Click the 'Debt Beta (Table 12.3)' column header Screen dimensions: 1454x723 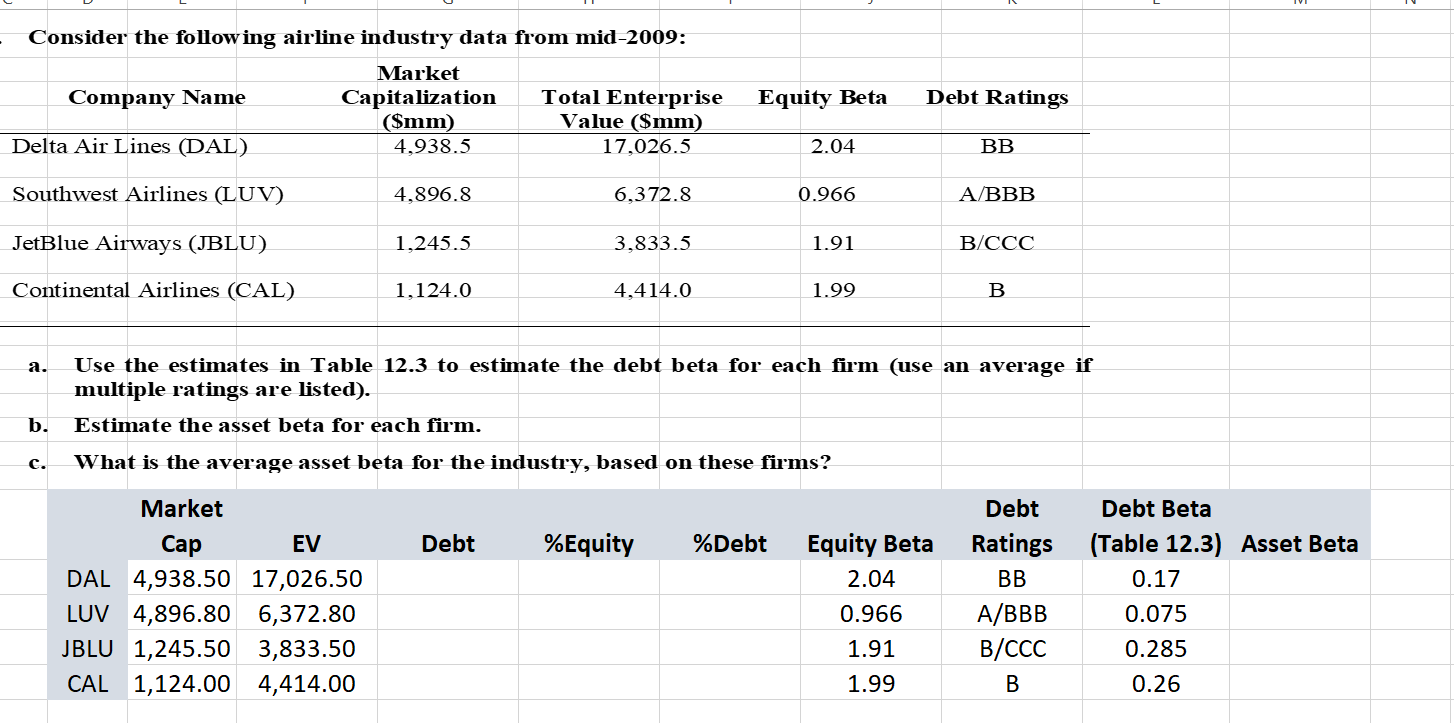coord(1156,526)
